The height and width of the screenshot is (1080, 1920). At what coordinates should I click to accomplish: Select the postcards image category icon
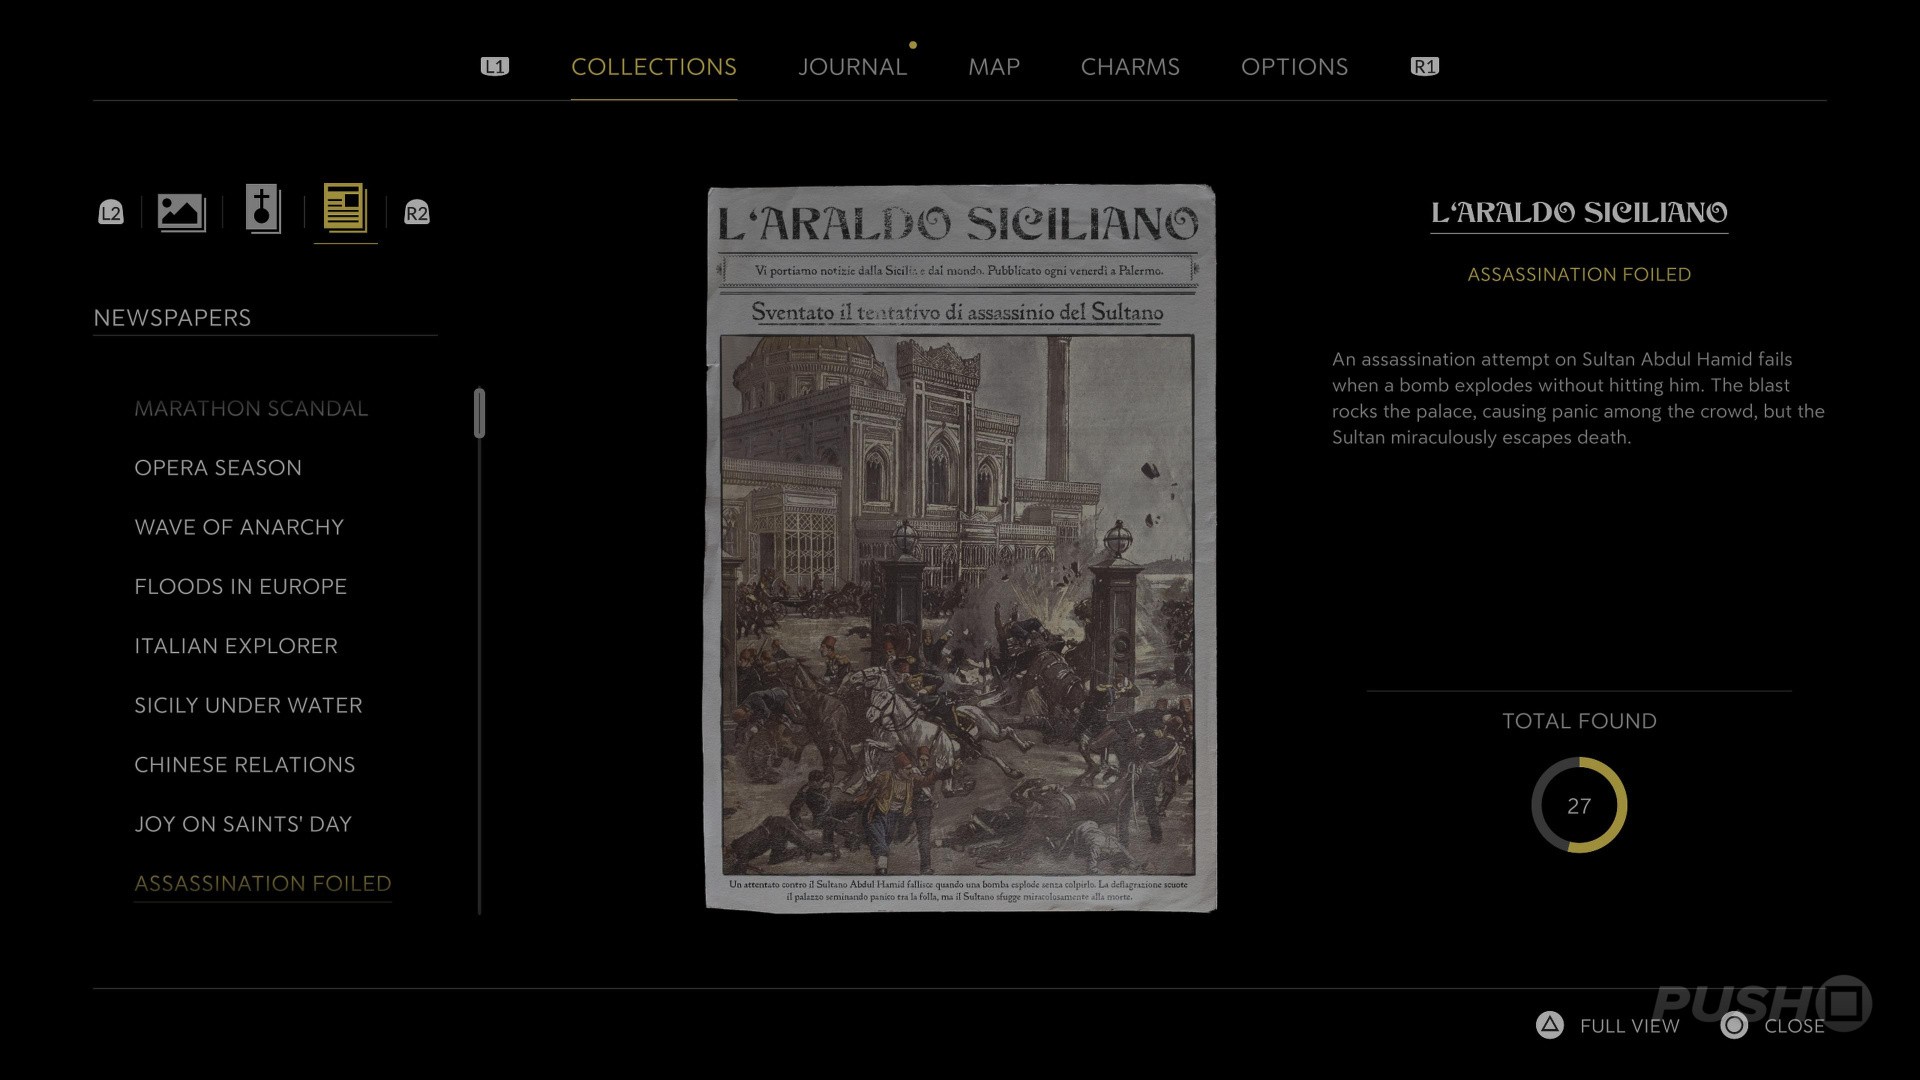coord(181,212)
